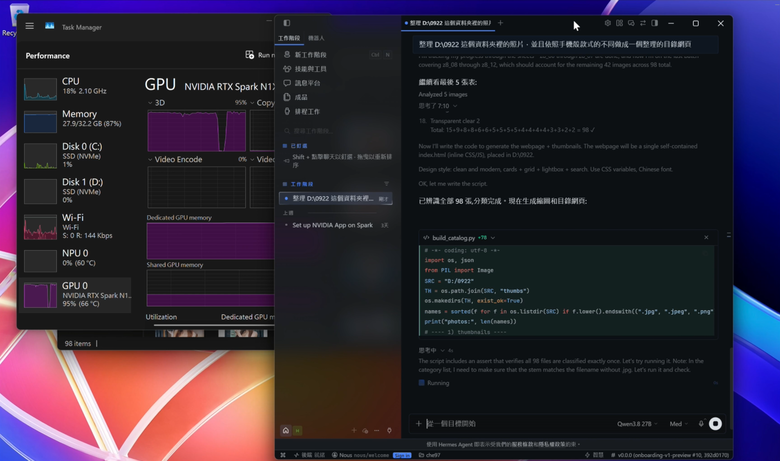Select Disk 1 (D:) in Task Manager
This screenshot has height=461, width=780.
coord(76,191)
